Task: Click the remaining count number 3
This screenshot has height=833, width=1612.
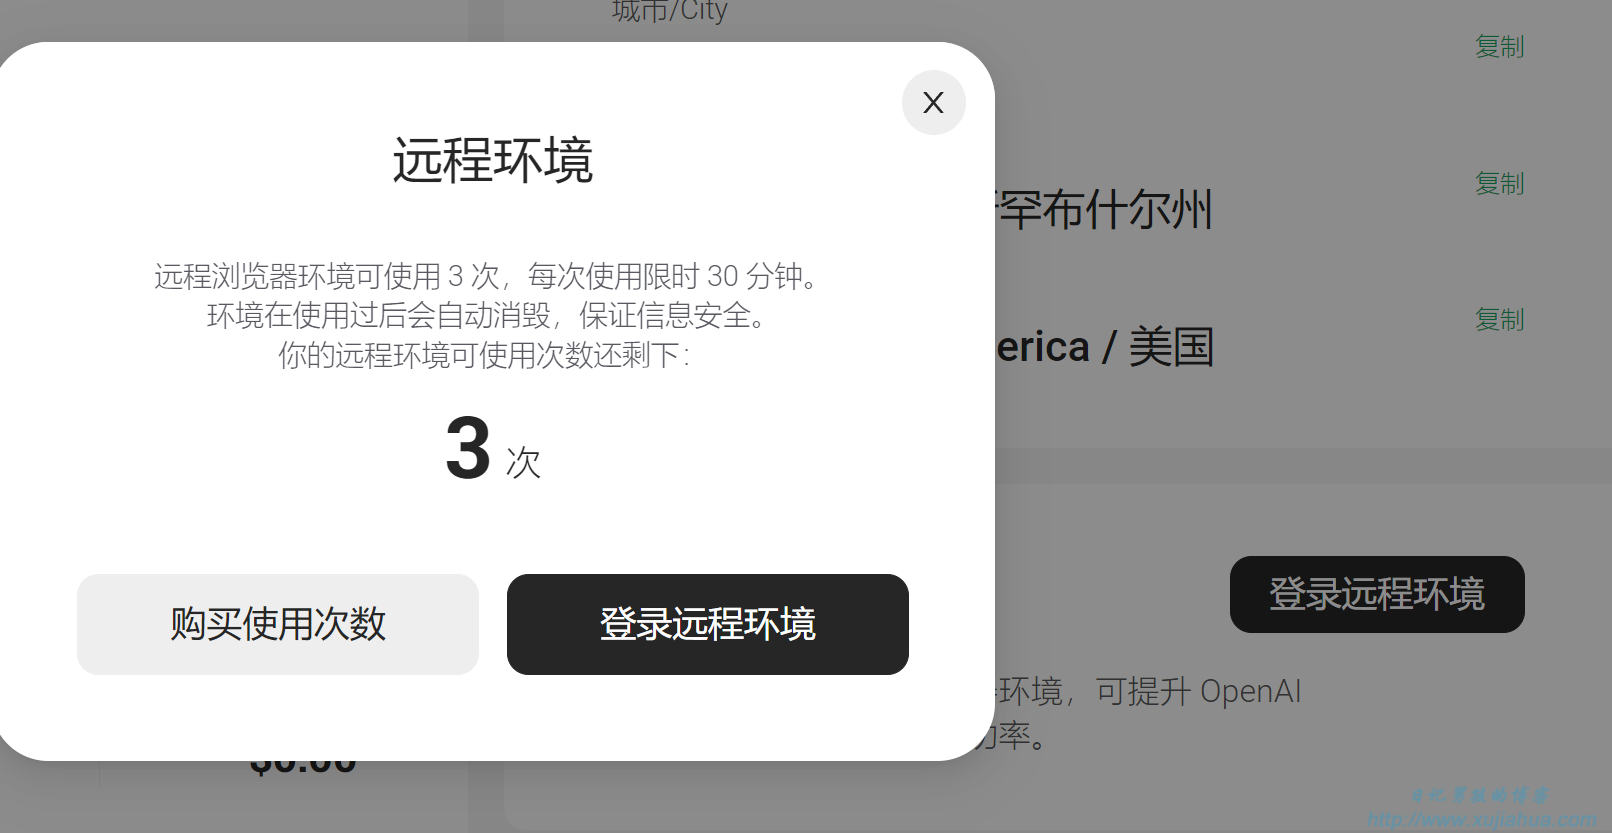Action: (468, 449)
